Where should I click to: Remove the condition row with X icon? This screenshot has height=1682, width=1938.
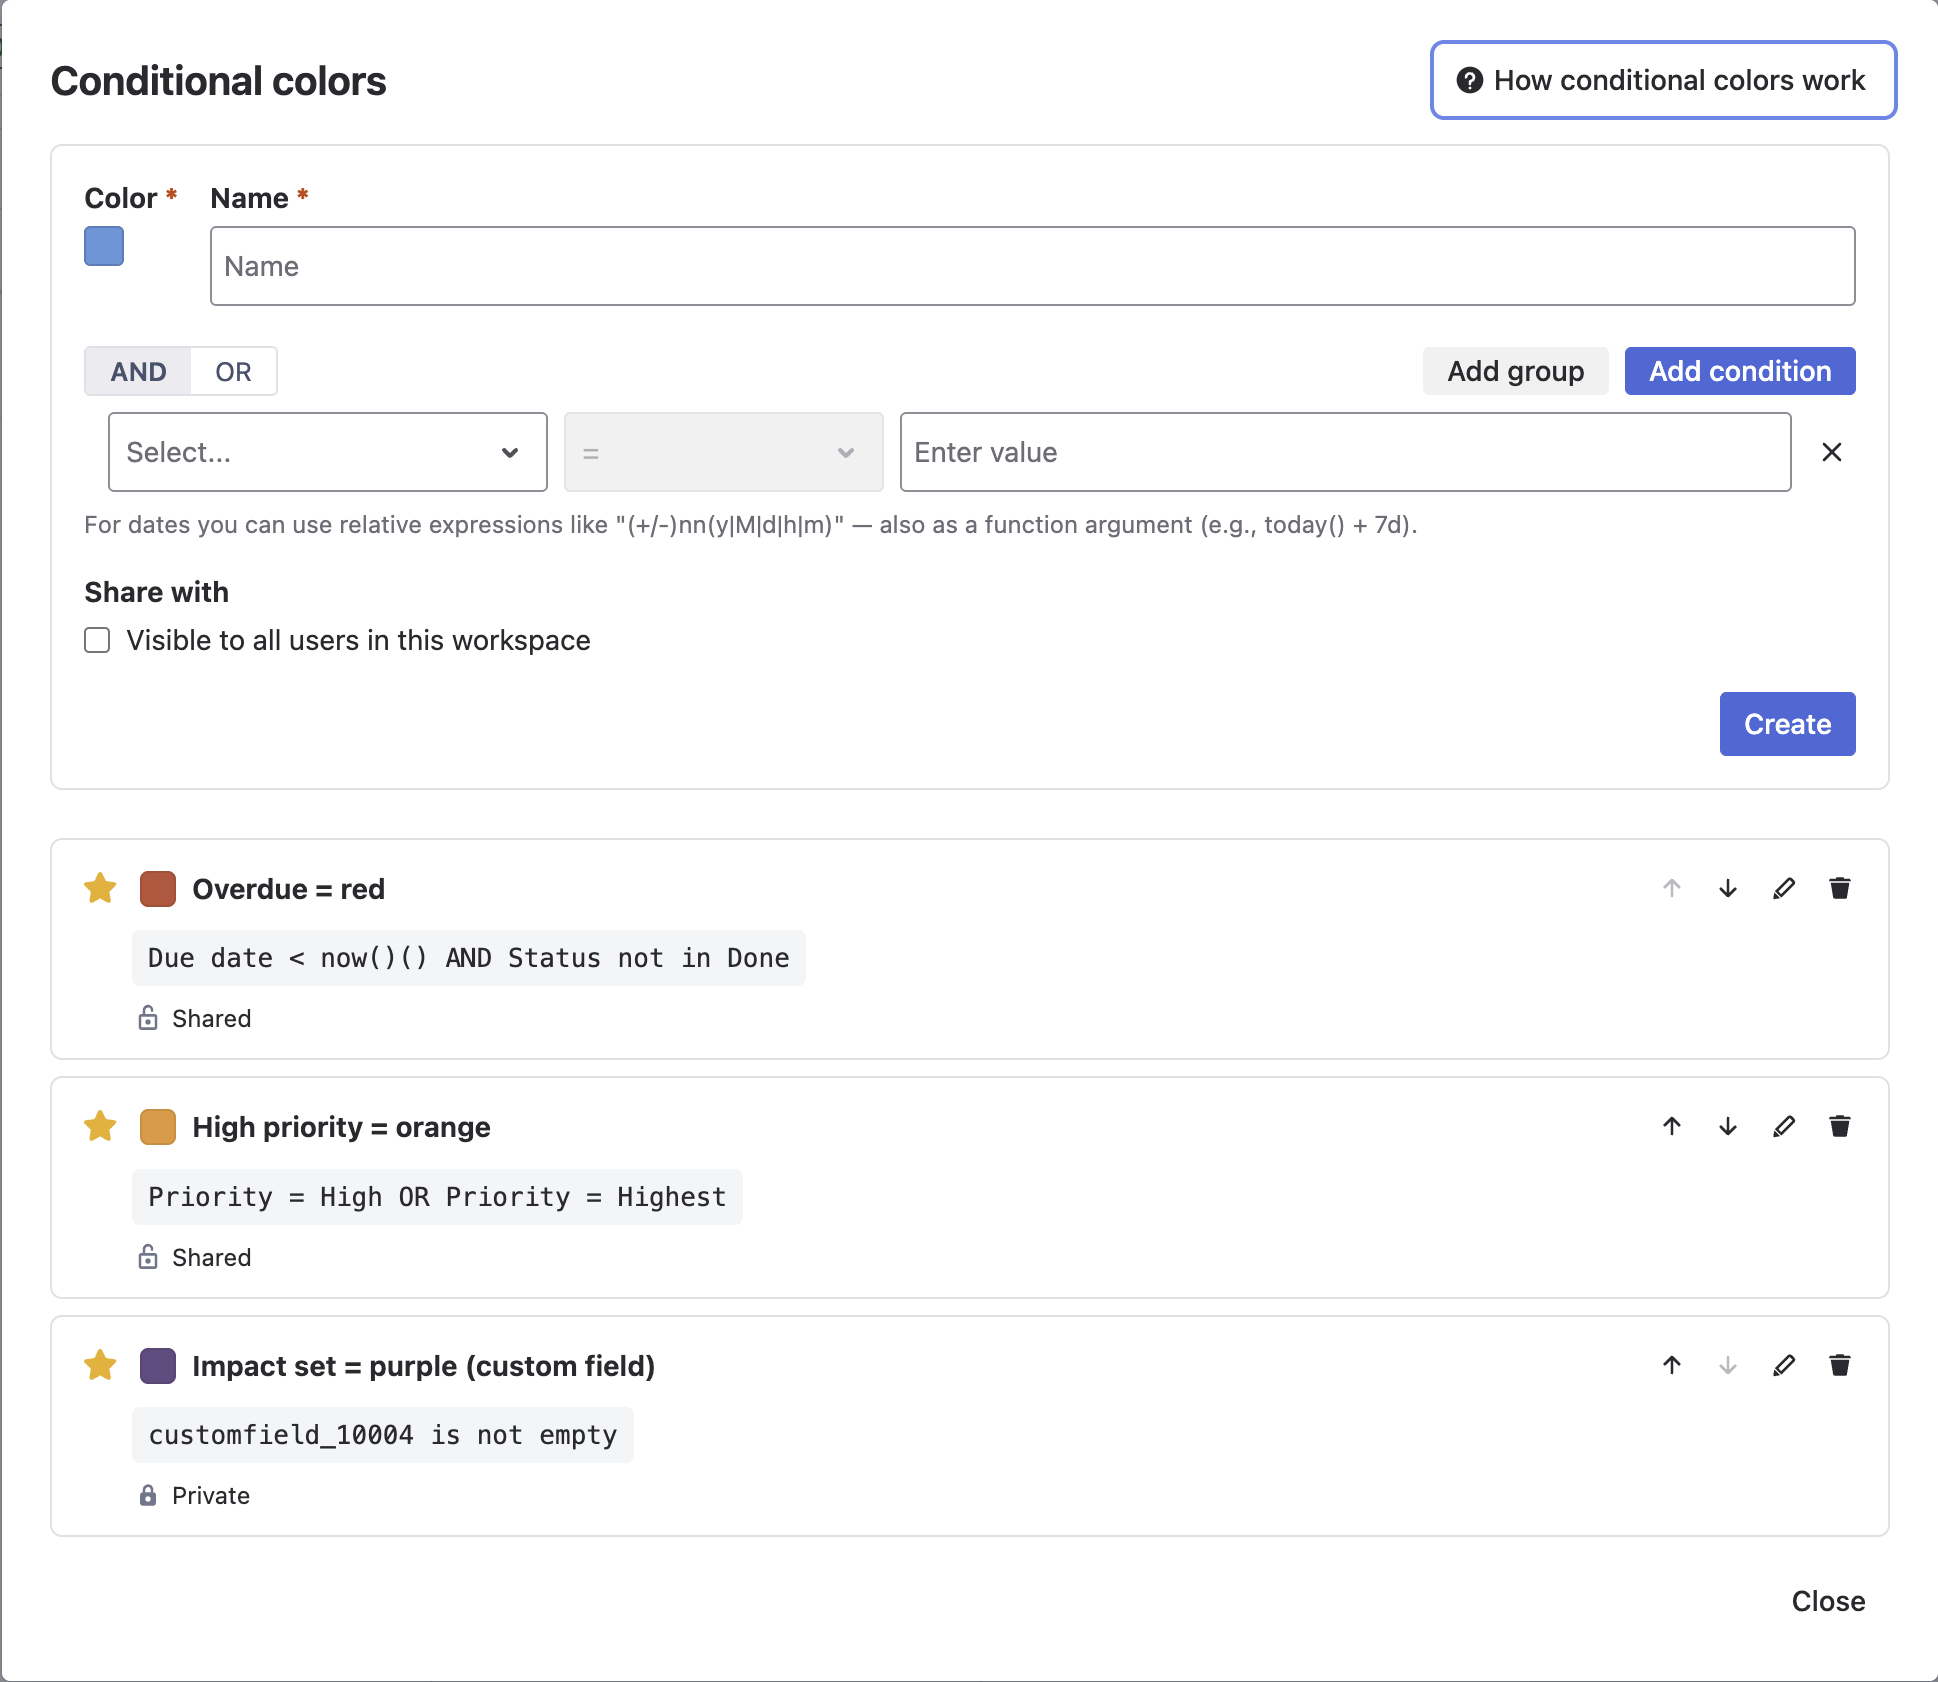pyautogui.click(x=1832, y=452)
